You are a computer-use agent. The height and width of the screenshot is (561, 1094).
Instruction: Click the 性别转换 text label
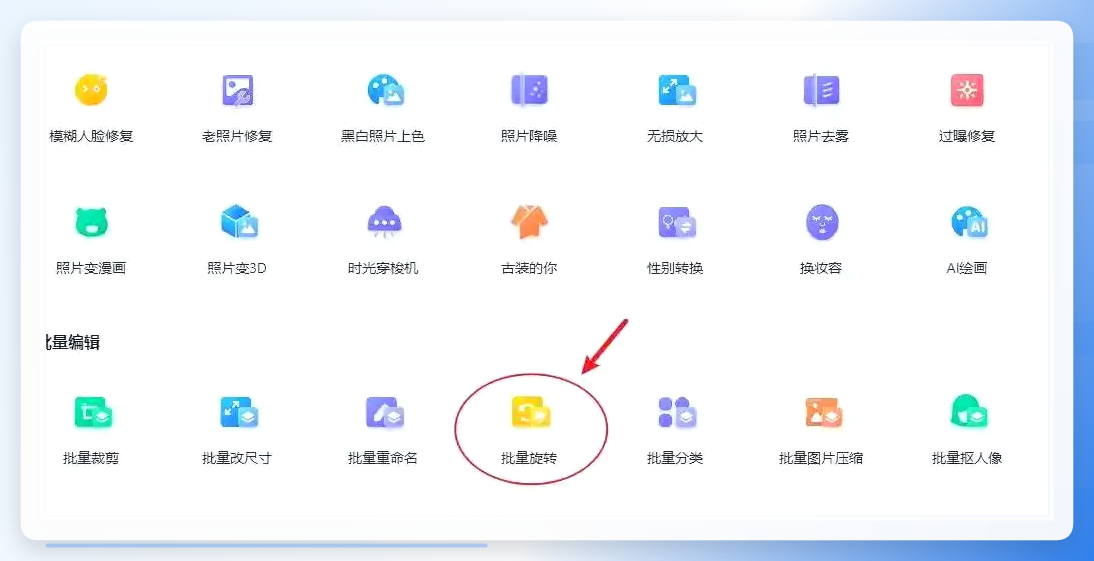click(675, 268)
